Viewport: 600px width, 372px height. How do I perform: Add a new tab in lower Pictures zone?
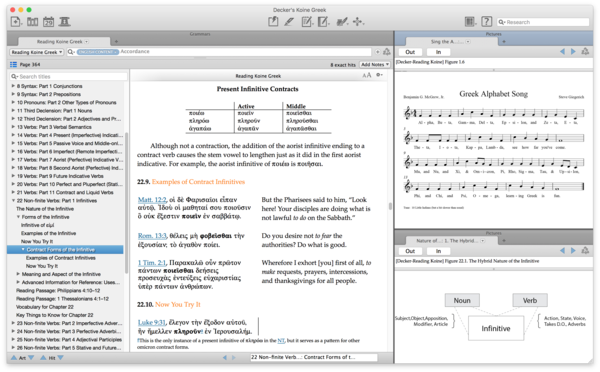pos(504,241)
